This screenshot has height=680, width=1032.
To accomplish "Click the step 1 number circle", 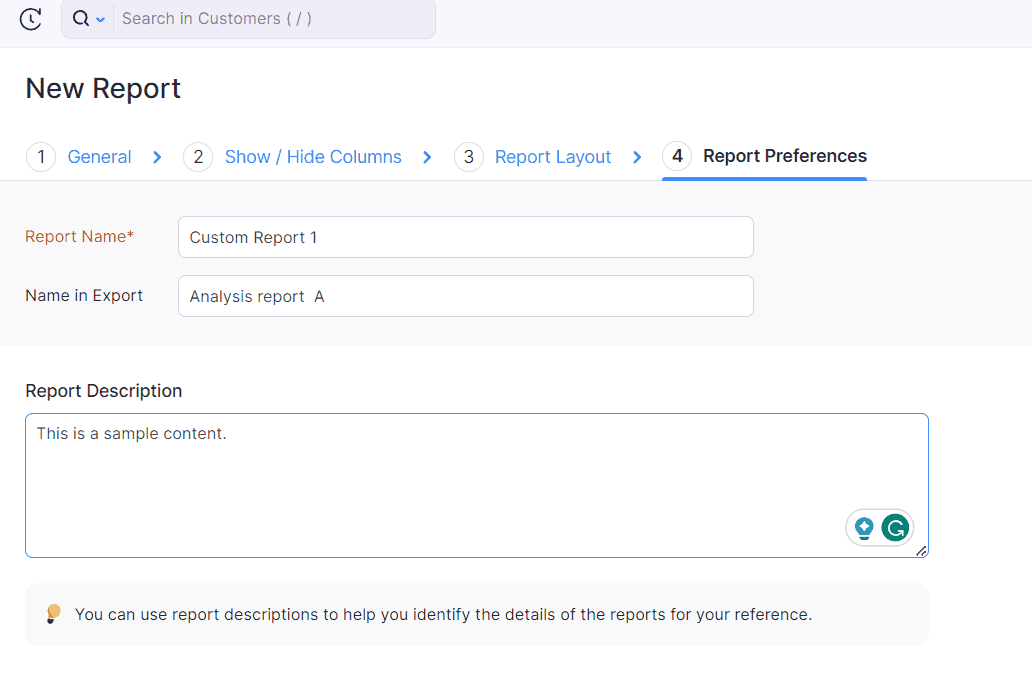I will click(x=41, y=157).
